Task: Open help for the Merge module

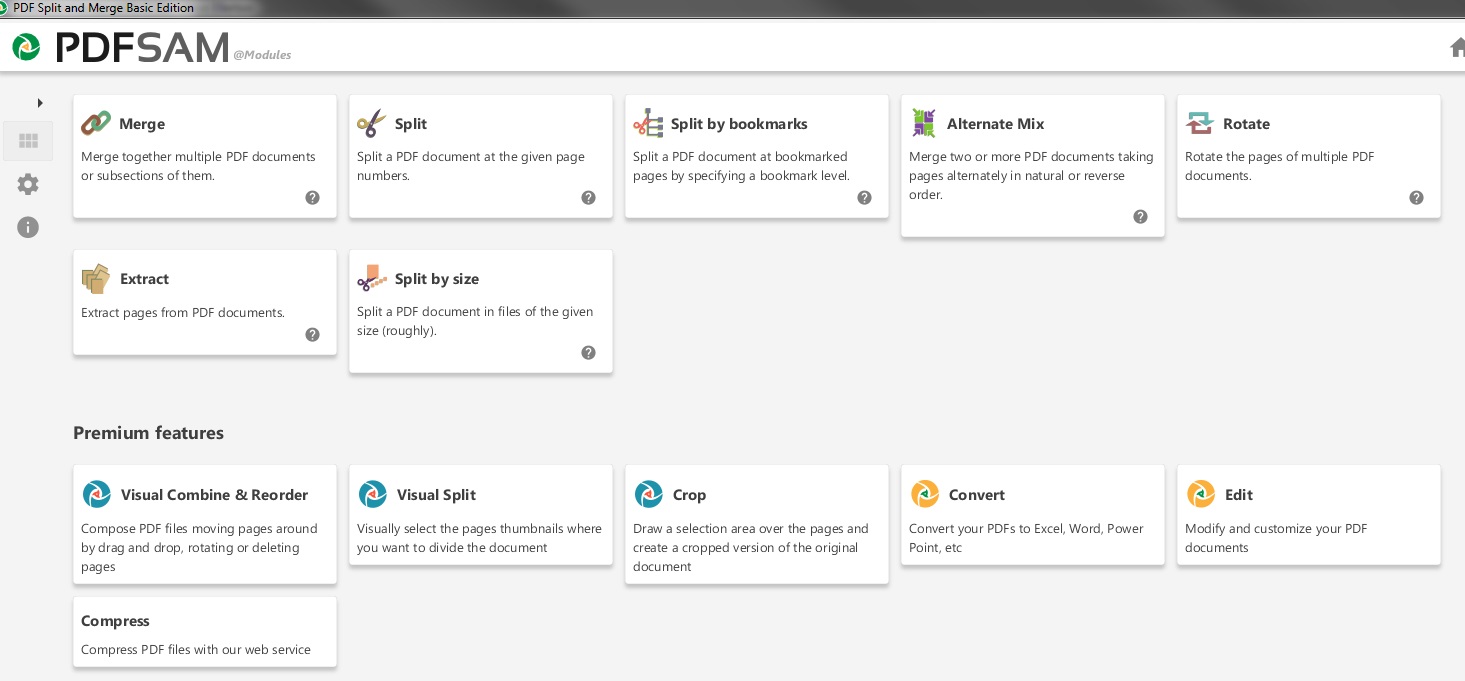Action: click(312, 197)
